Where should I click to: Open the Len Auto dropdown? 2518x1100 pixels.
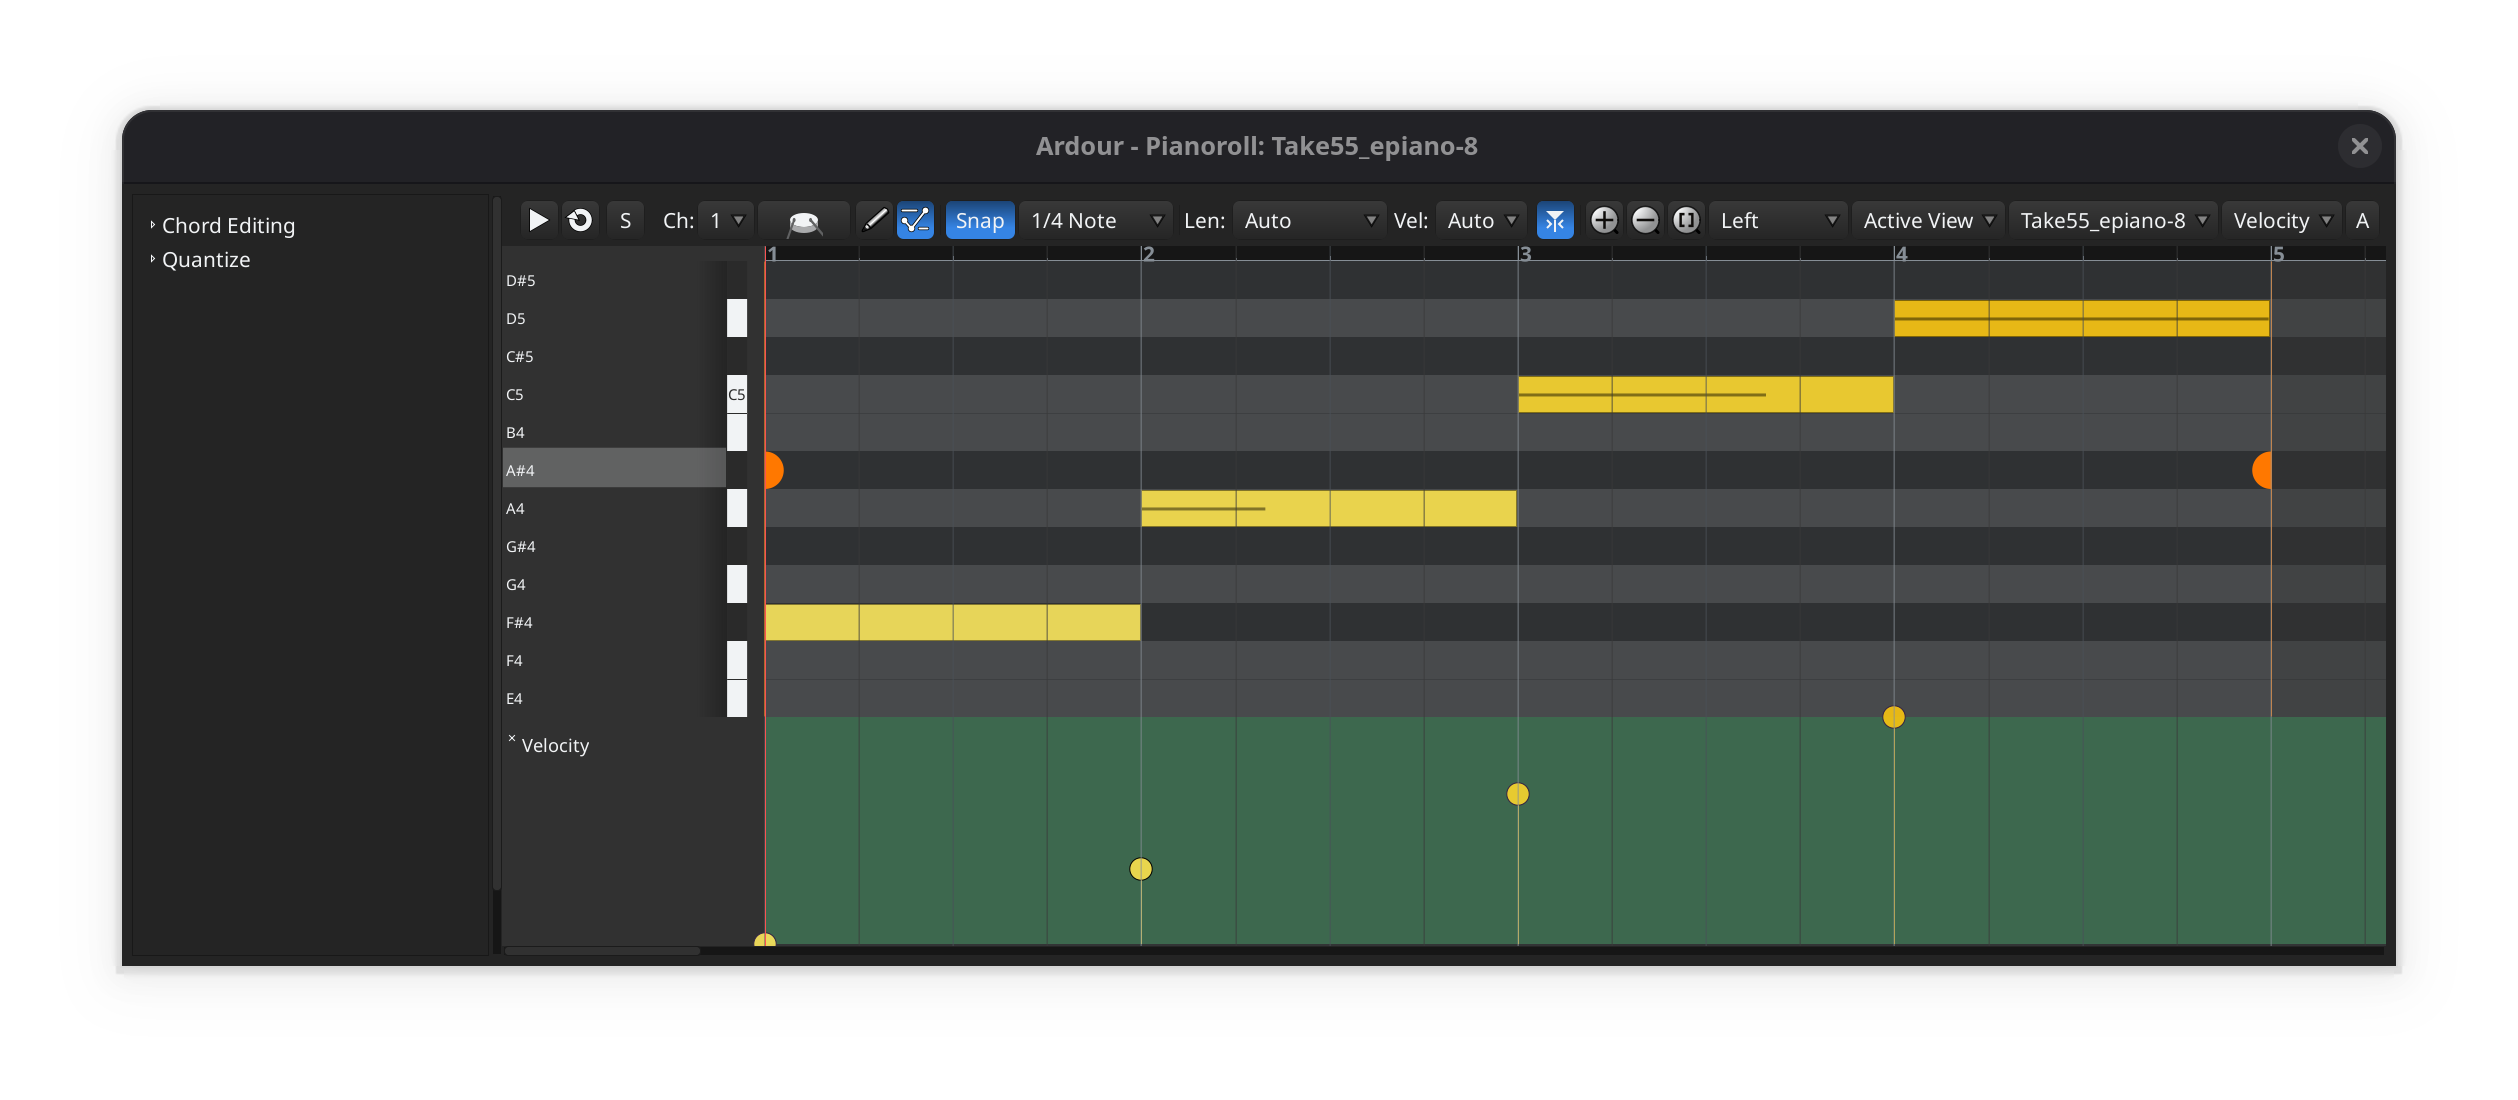coord(1308,221)
